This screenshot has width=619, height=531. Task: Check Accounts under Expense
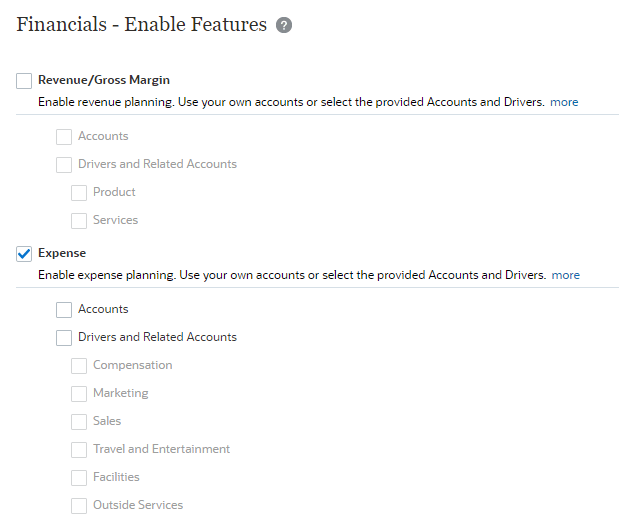pyautogui.click(x=64, y=310)
